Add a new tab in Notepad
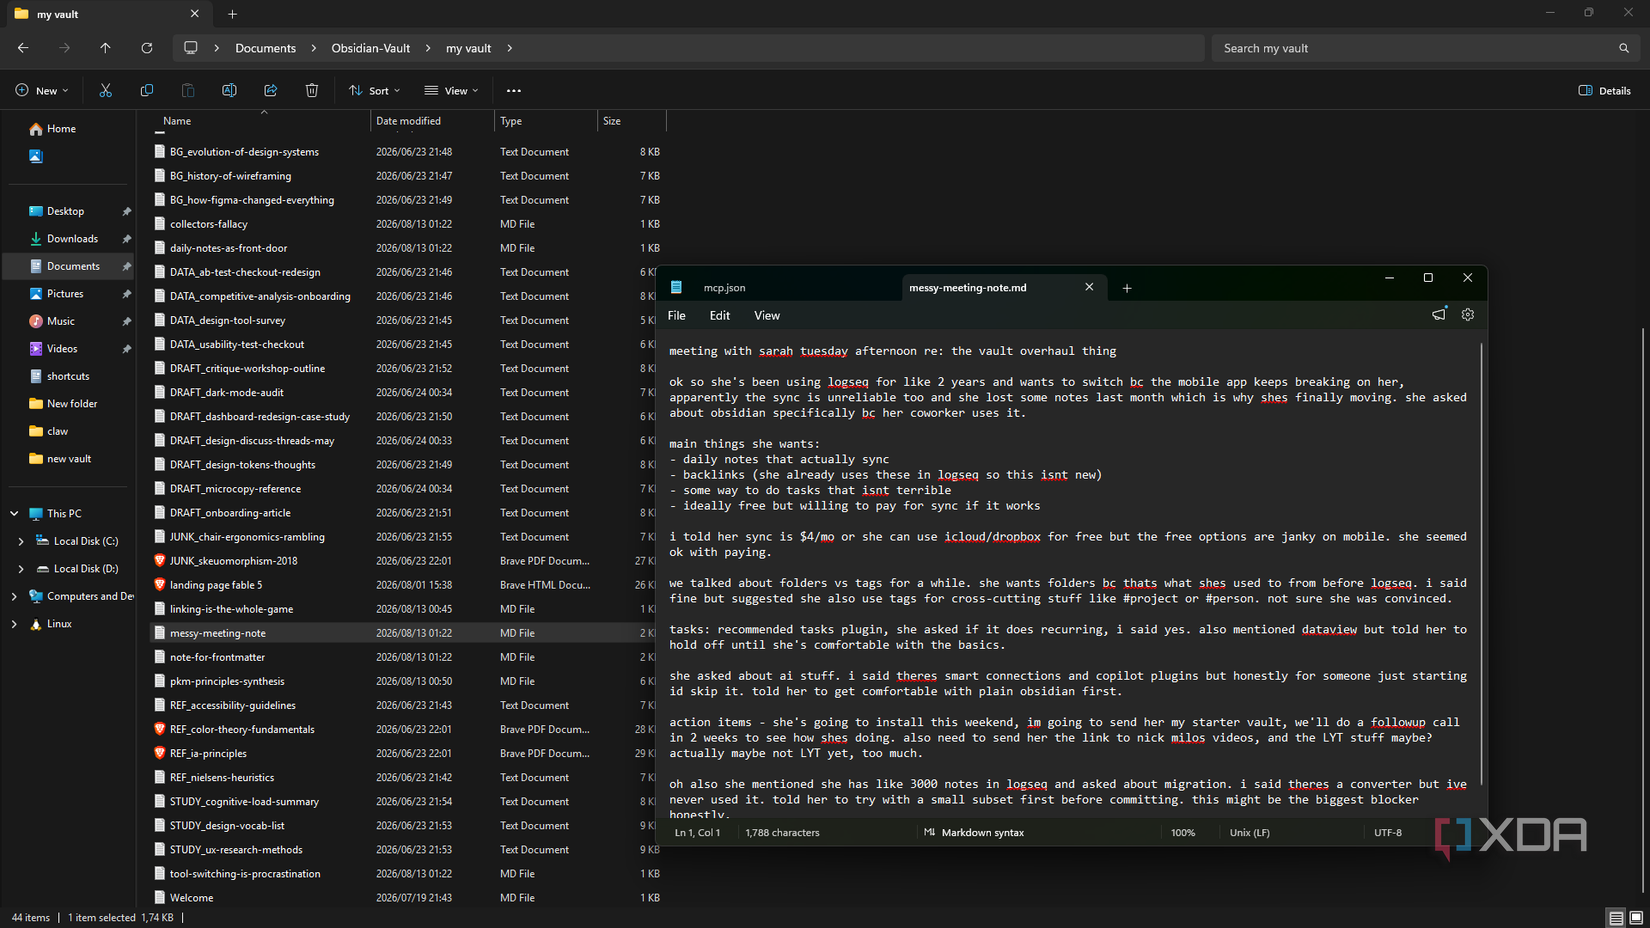This screenshot has width=1650, height=928. tap(1127, 288)
